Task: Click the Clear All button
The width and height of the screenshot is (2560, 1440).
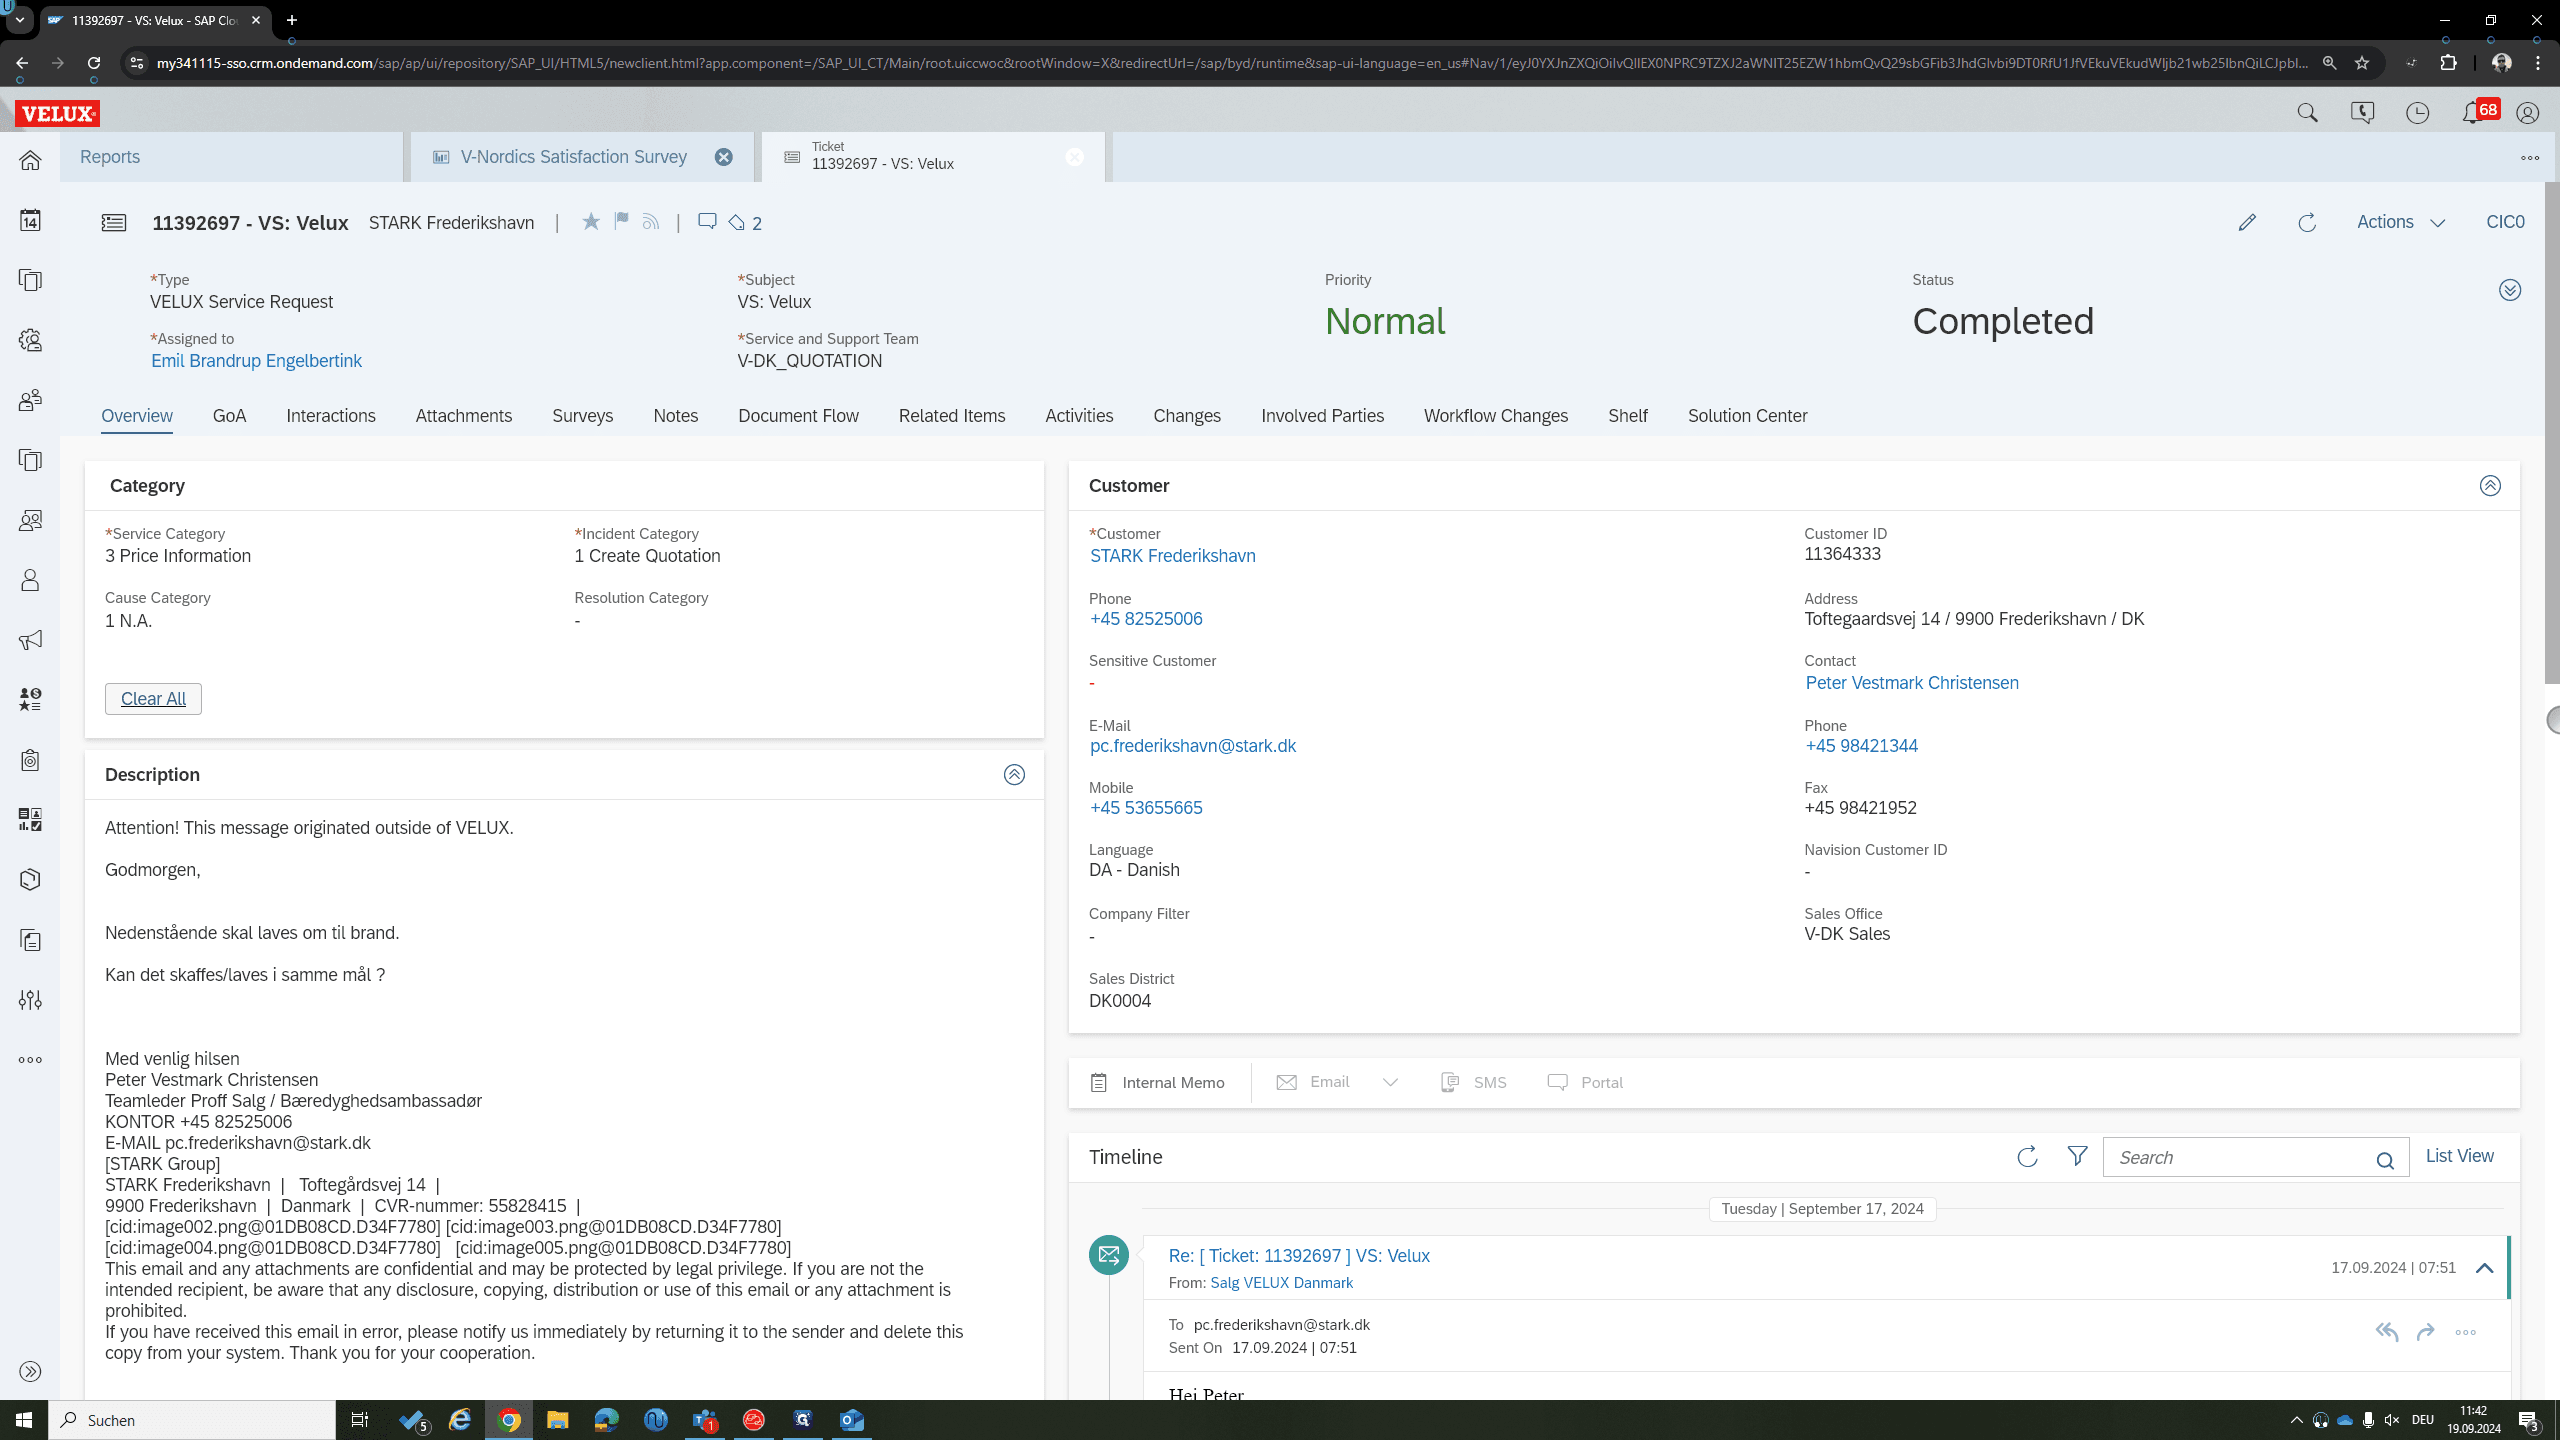Action: (x=153, y=699)
